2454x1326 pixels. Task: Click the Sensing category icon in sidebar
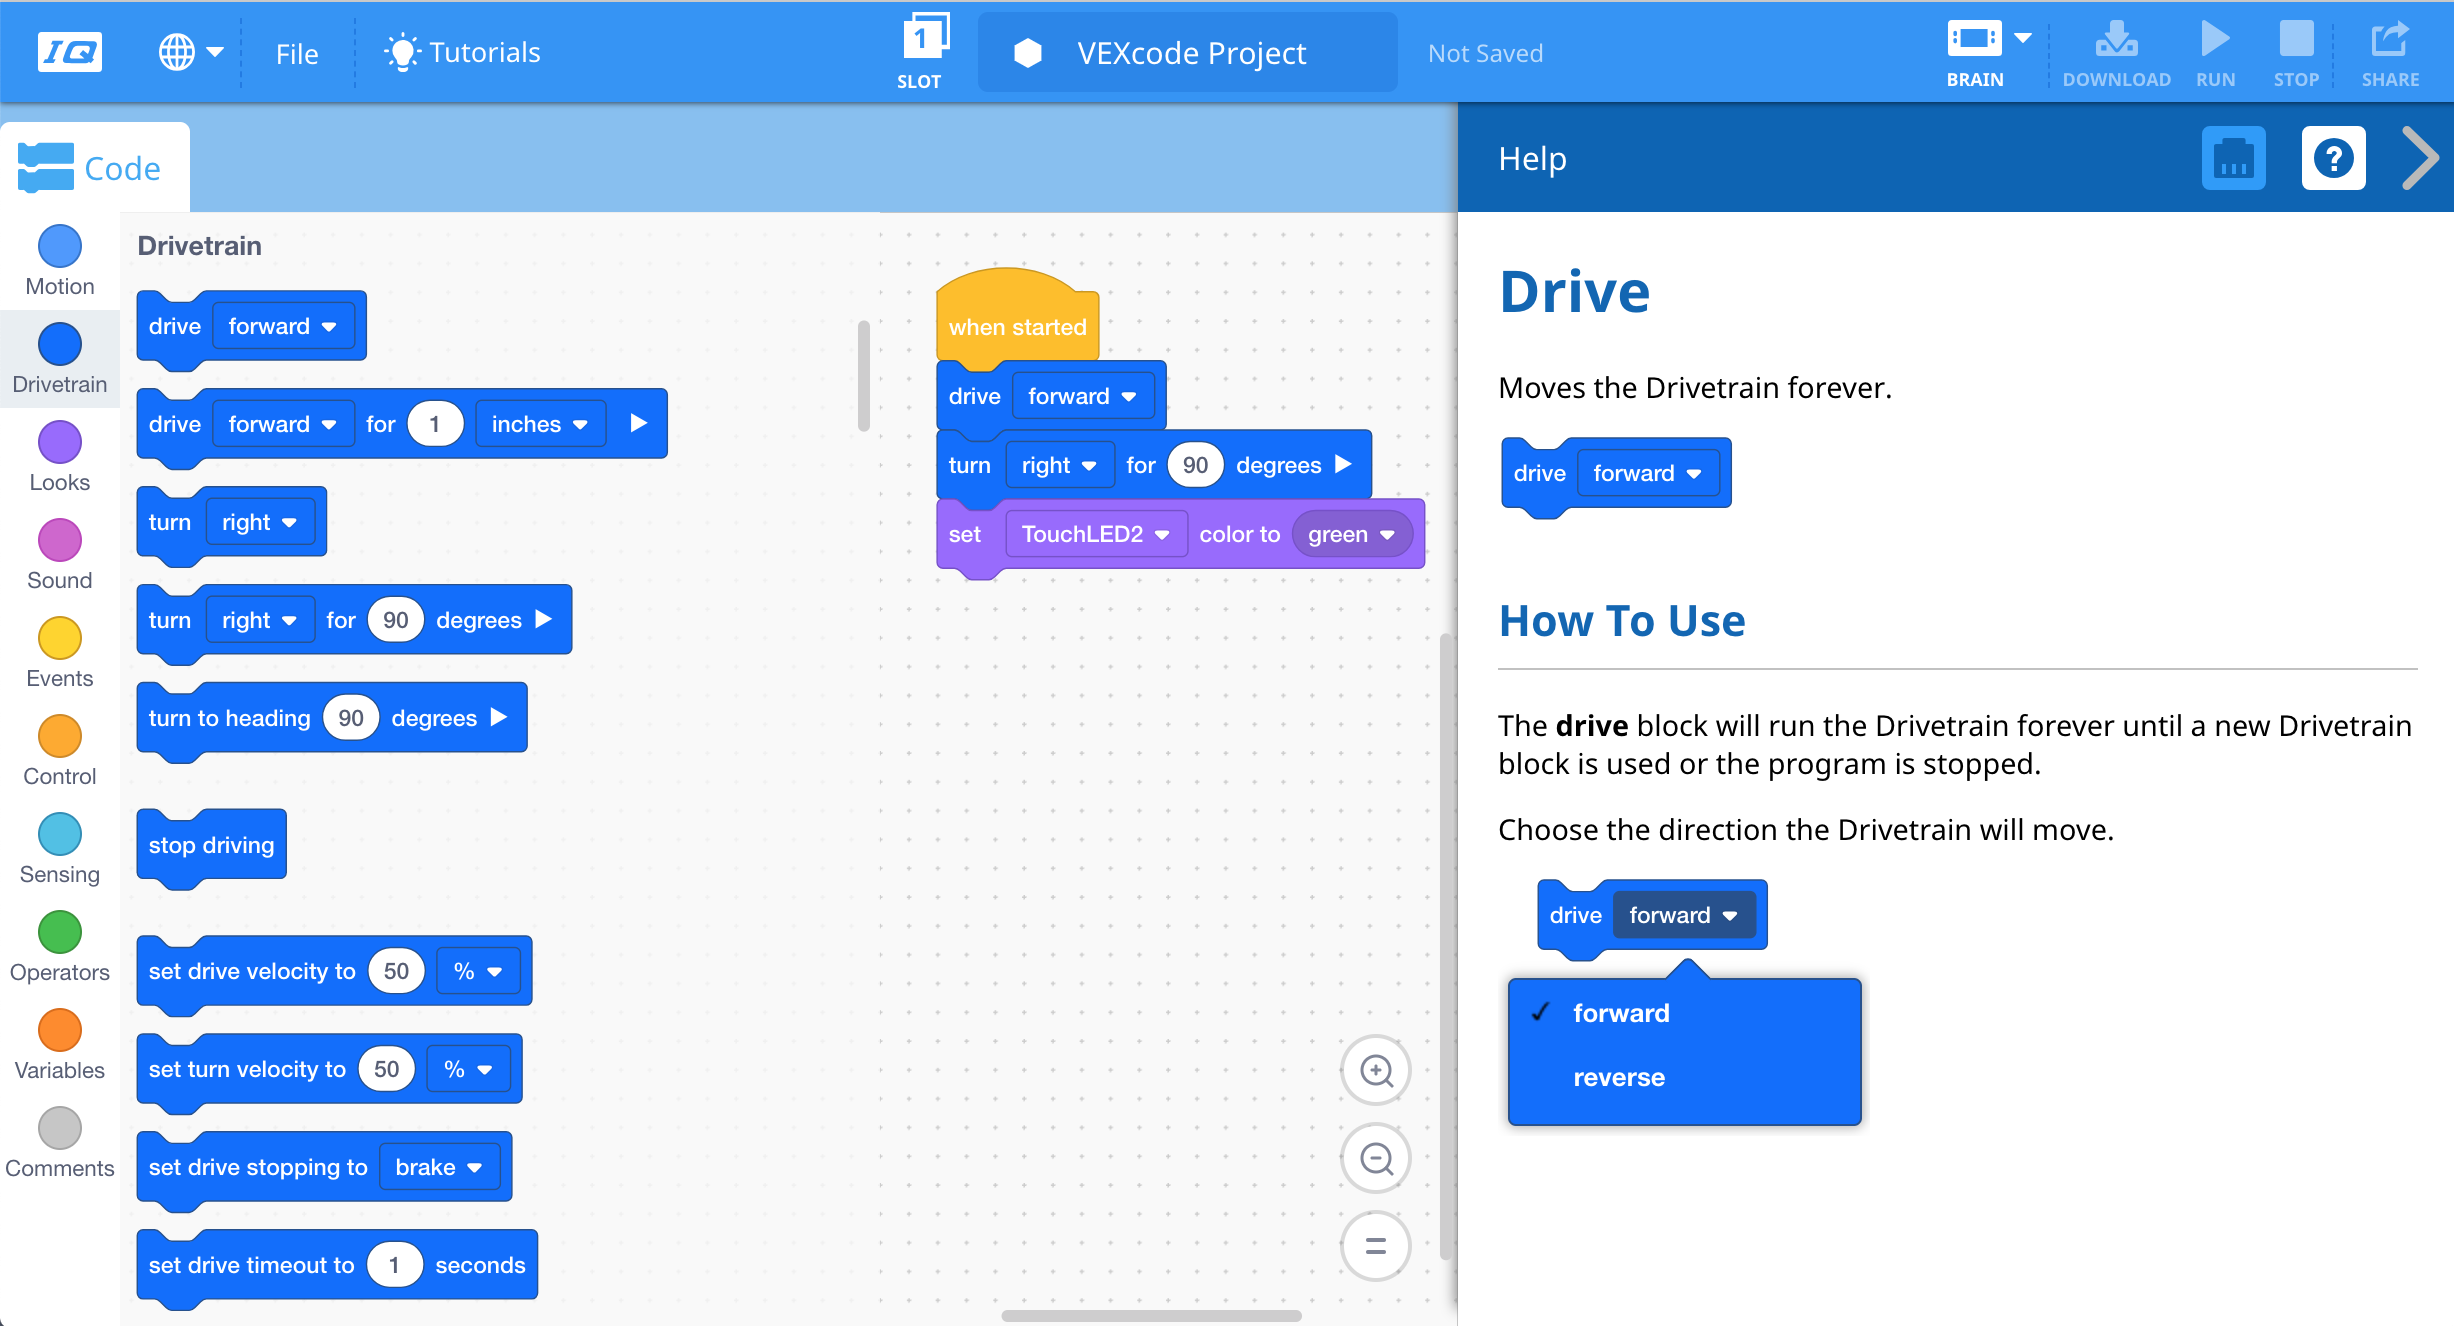[60, 841]
